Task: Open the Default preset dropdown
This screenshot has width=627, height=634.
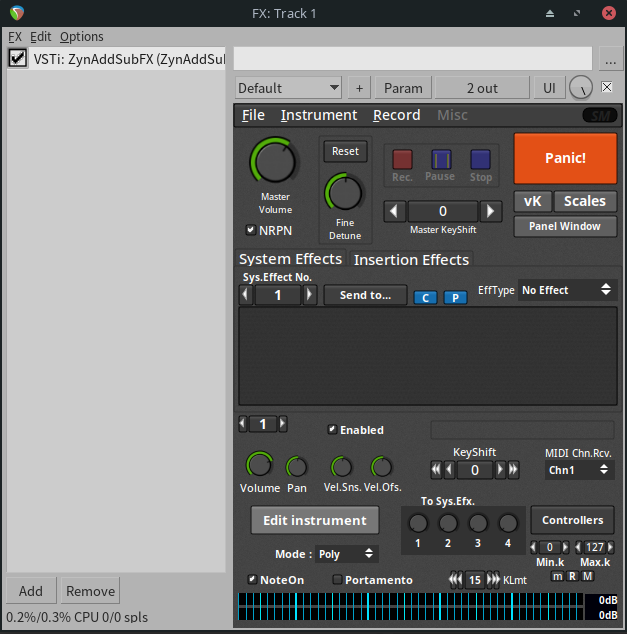Action: (288, 88)
